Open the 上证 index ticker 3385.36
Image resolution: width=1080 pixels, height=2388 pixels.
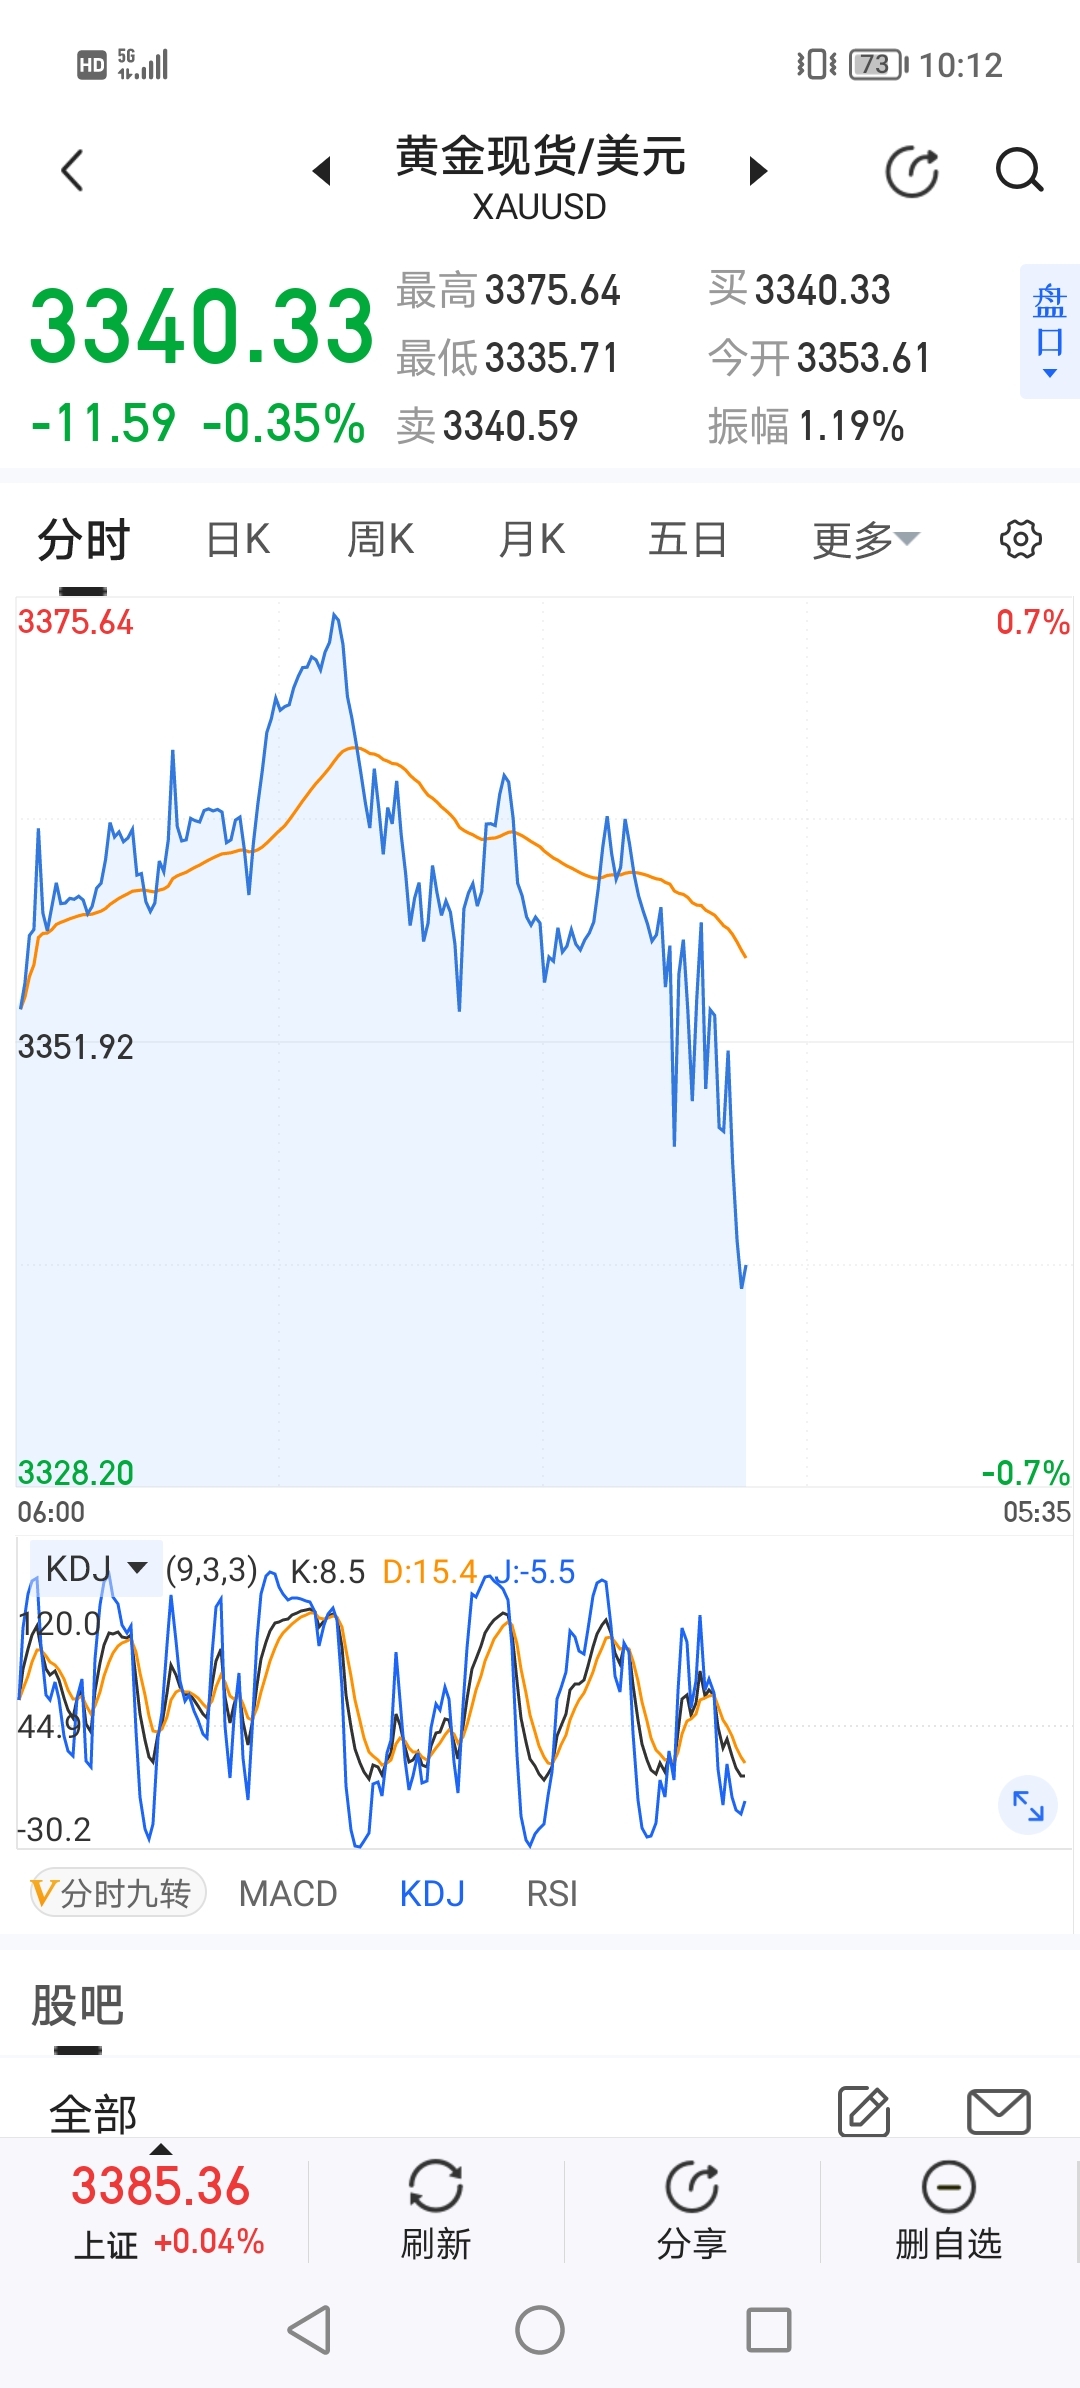click(162, 2210)
